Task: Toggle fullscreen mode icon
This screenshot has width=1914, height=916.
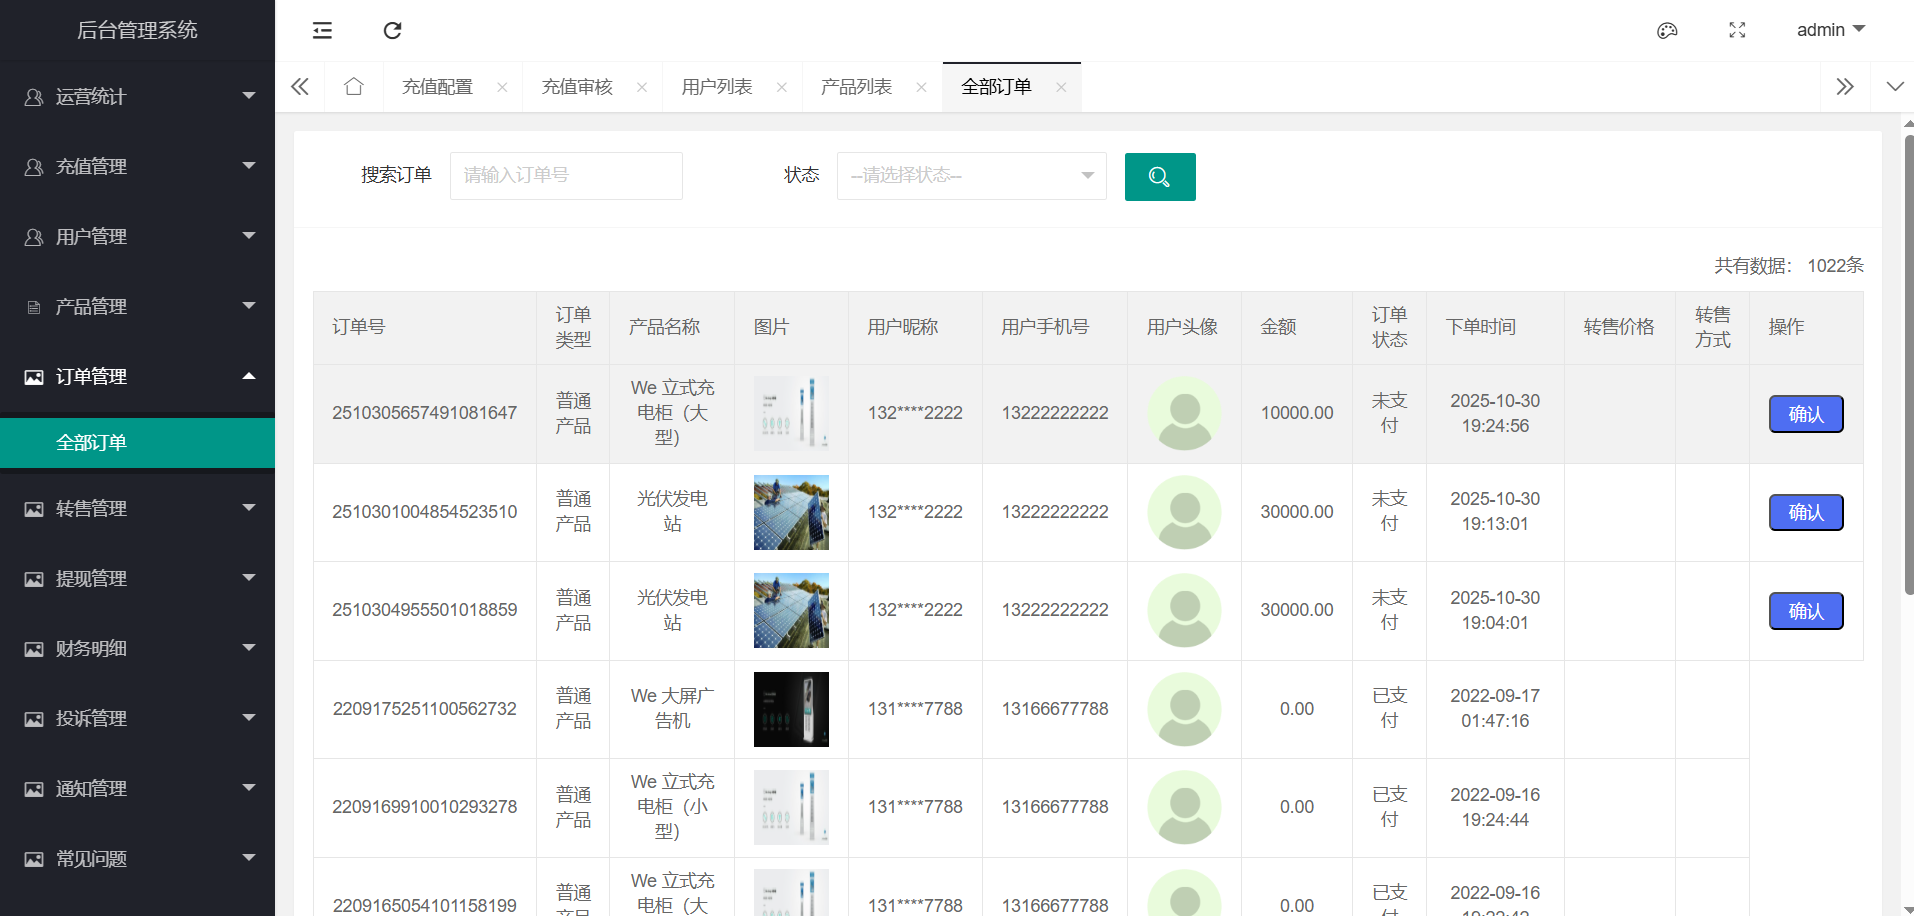Action: point(1737,30)
